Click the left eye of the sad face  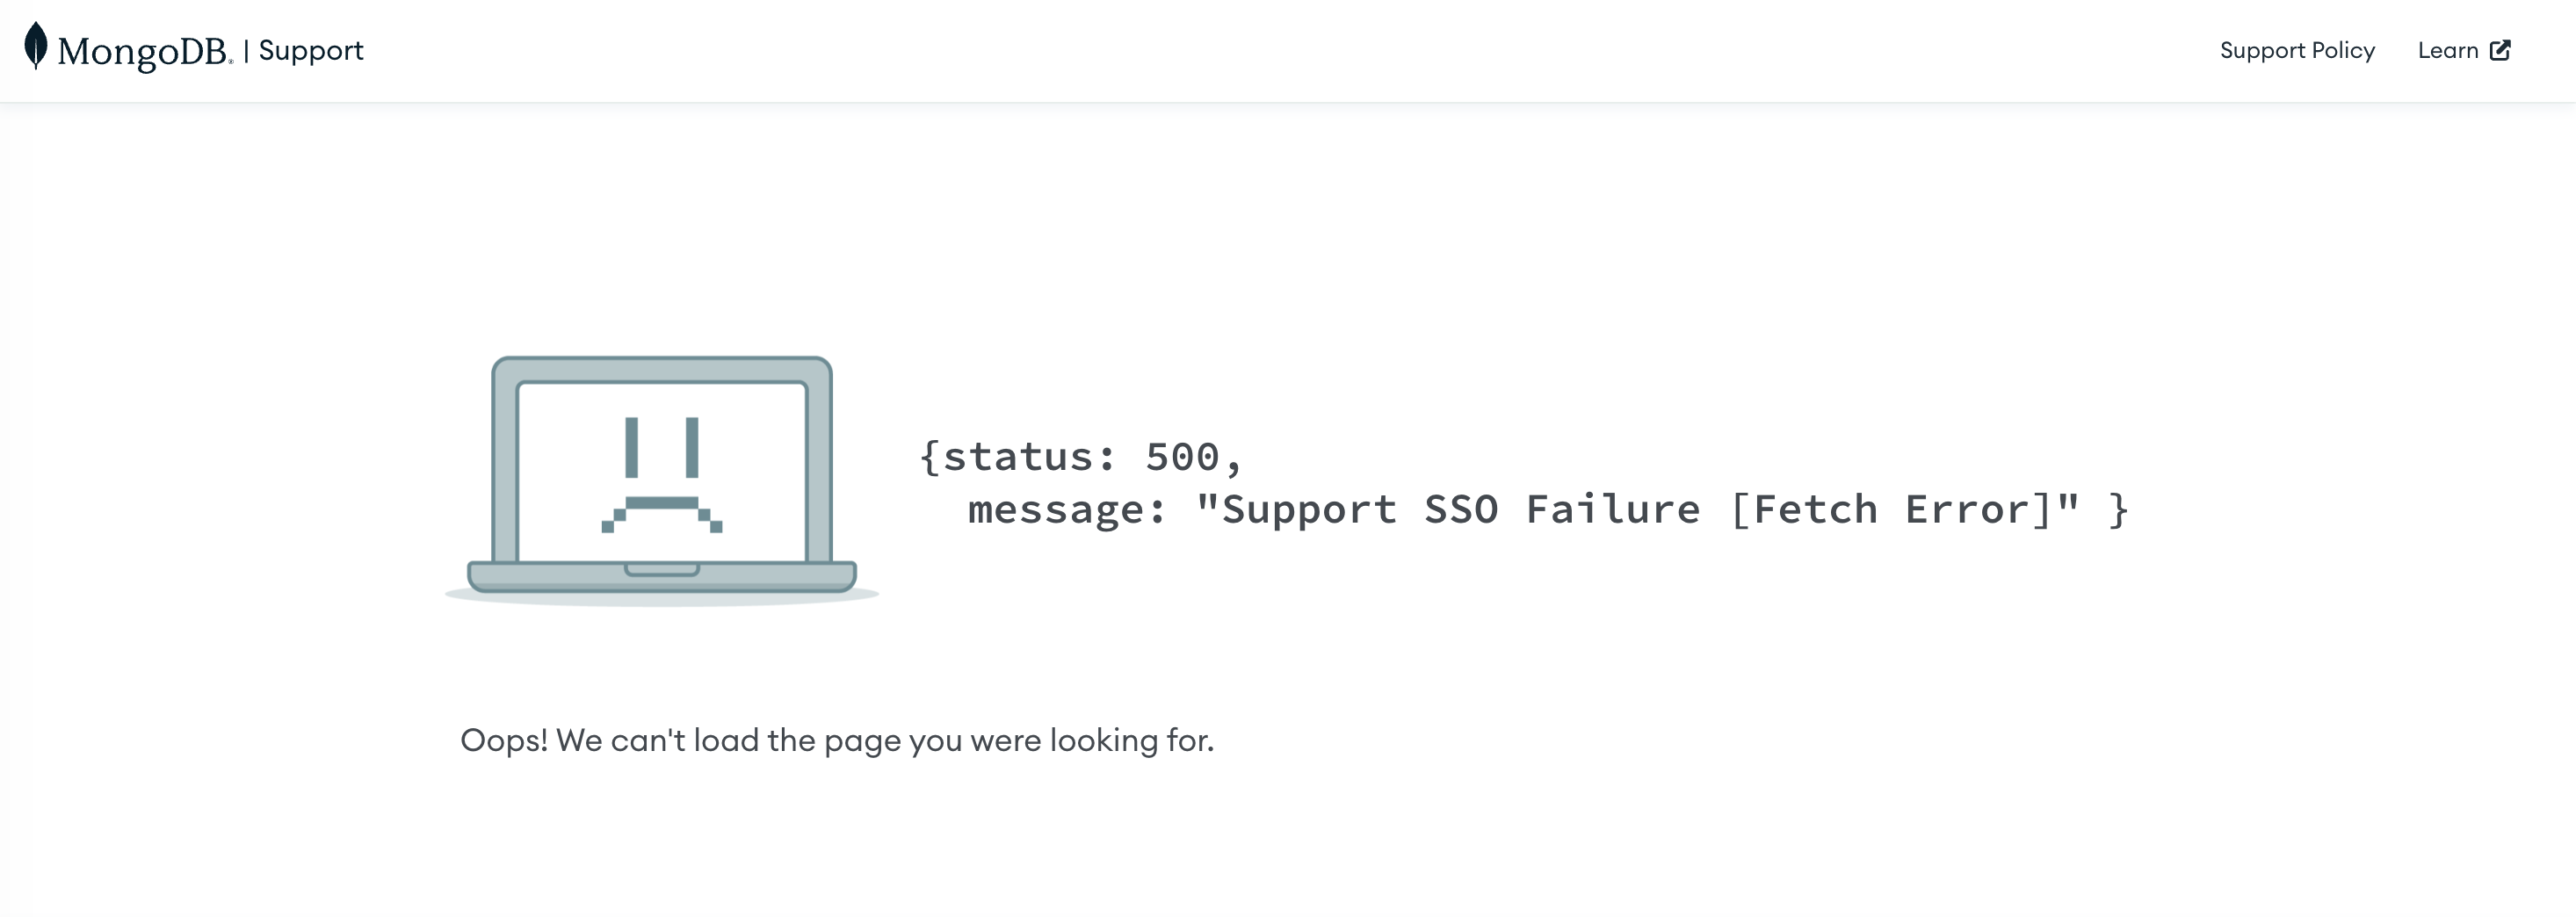click(631, 447)
